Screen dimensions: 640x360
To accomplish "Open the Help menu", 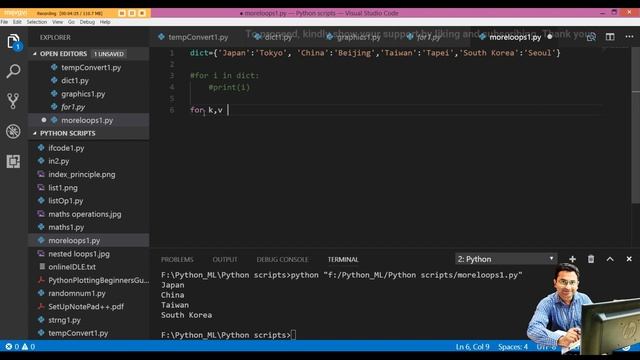I will coord(105,22).
